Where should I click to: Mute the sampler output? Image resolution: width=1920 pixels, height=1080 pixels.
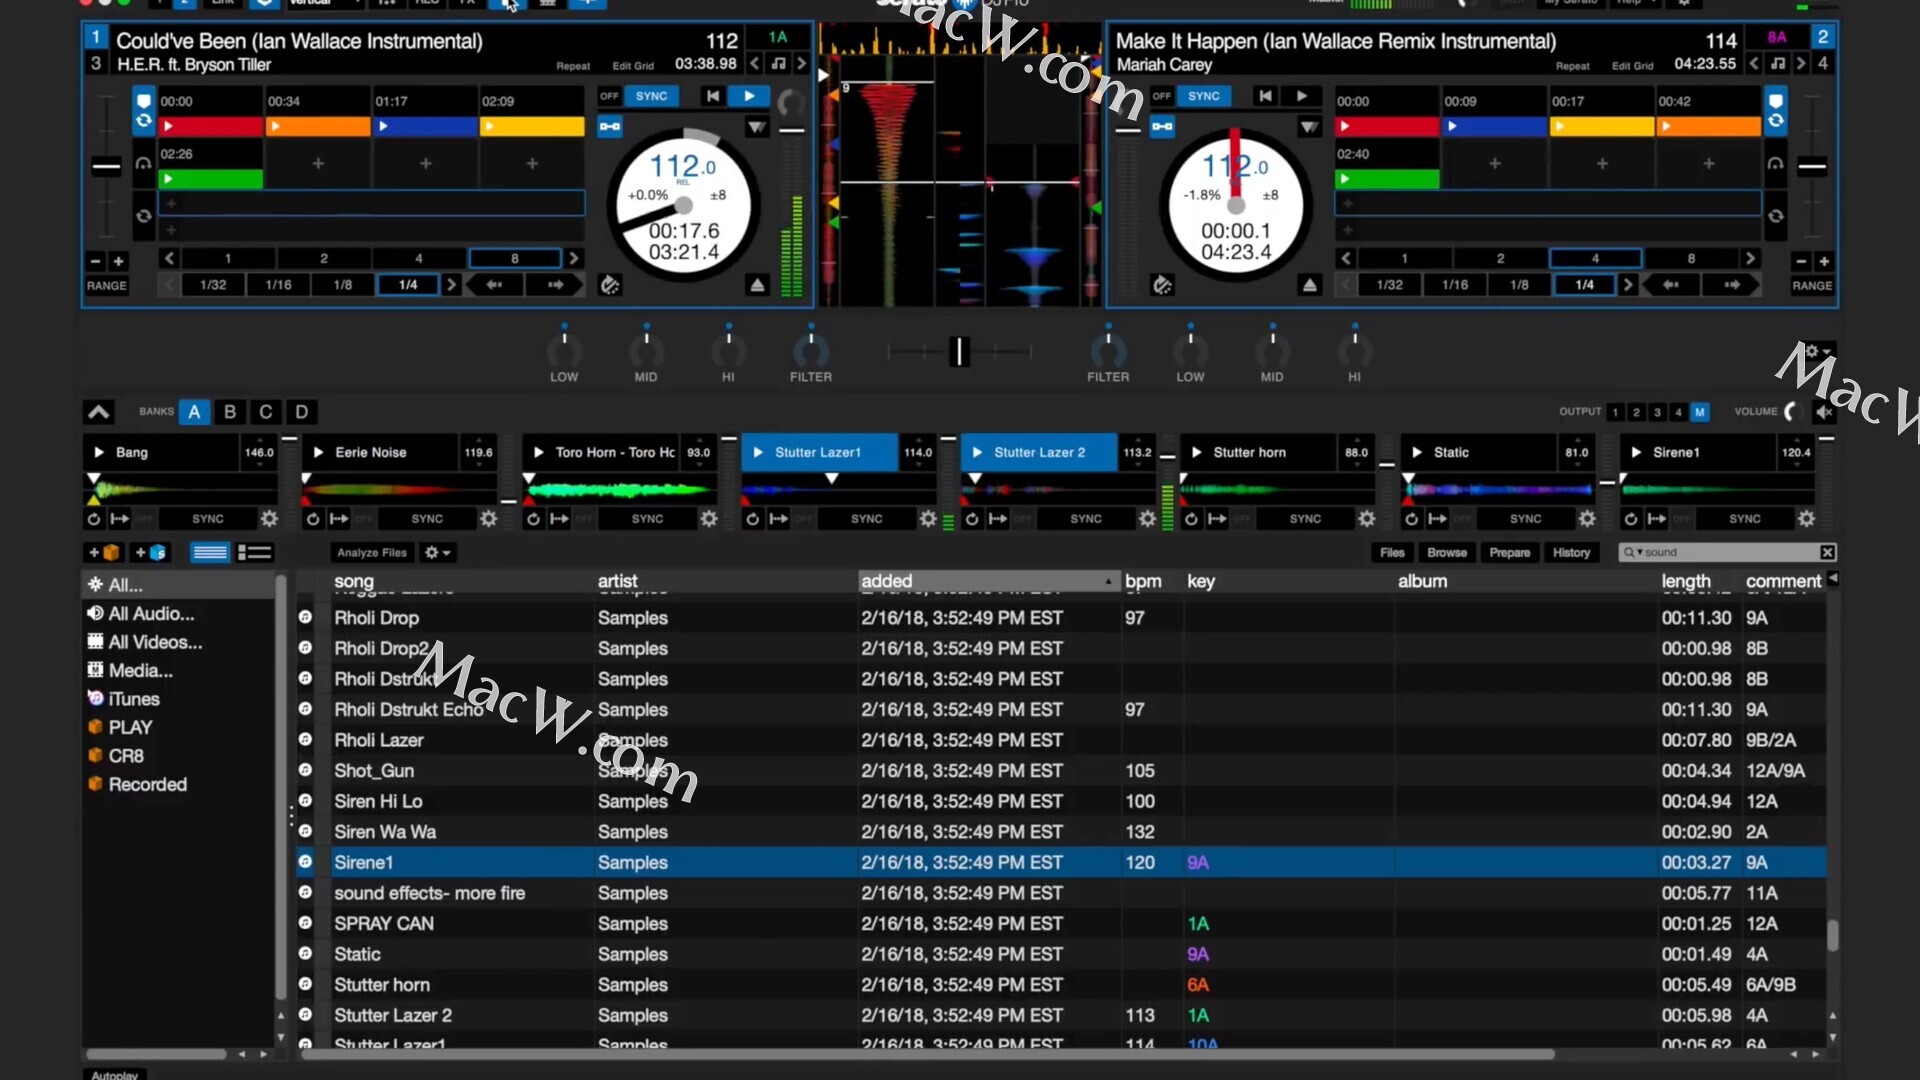pyautogui.click(x=1825, y=412)
